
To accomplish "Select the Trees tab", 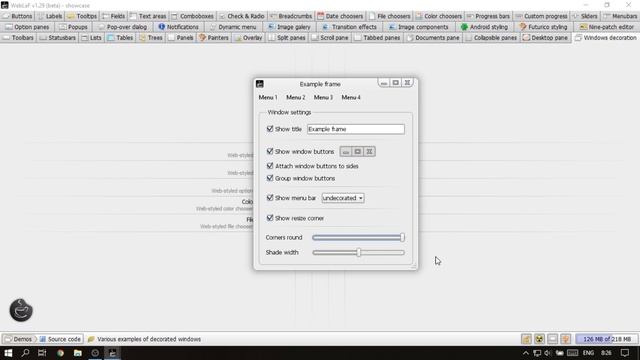I will coord(151,38).
